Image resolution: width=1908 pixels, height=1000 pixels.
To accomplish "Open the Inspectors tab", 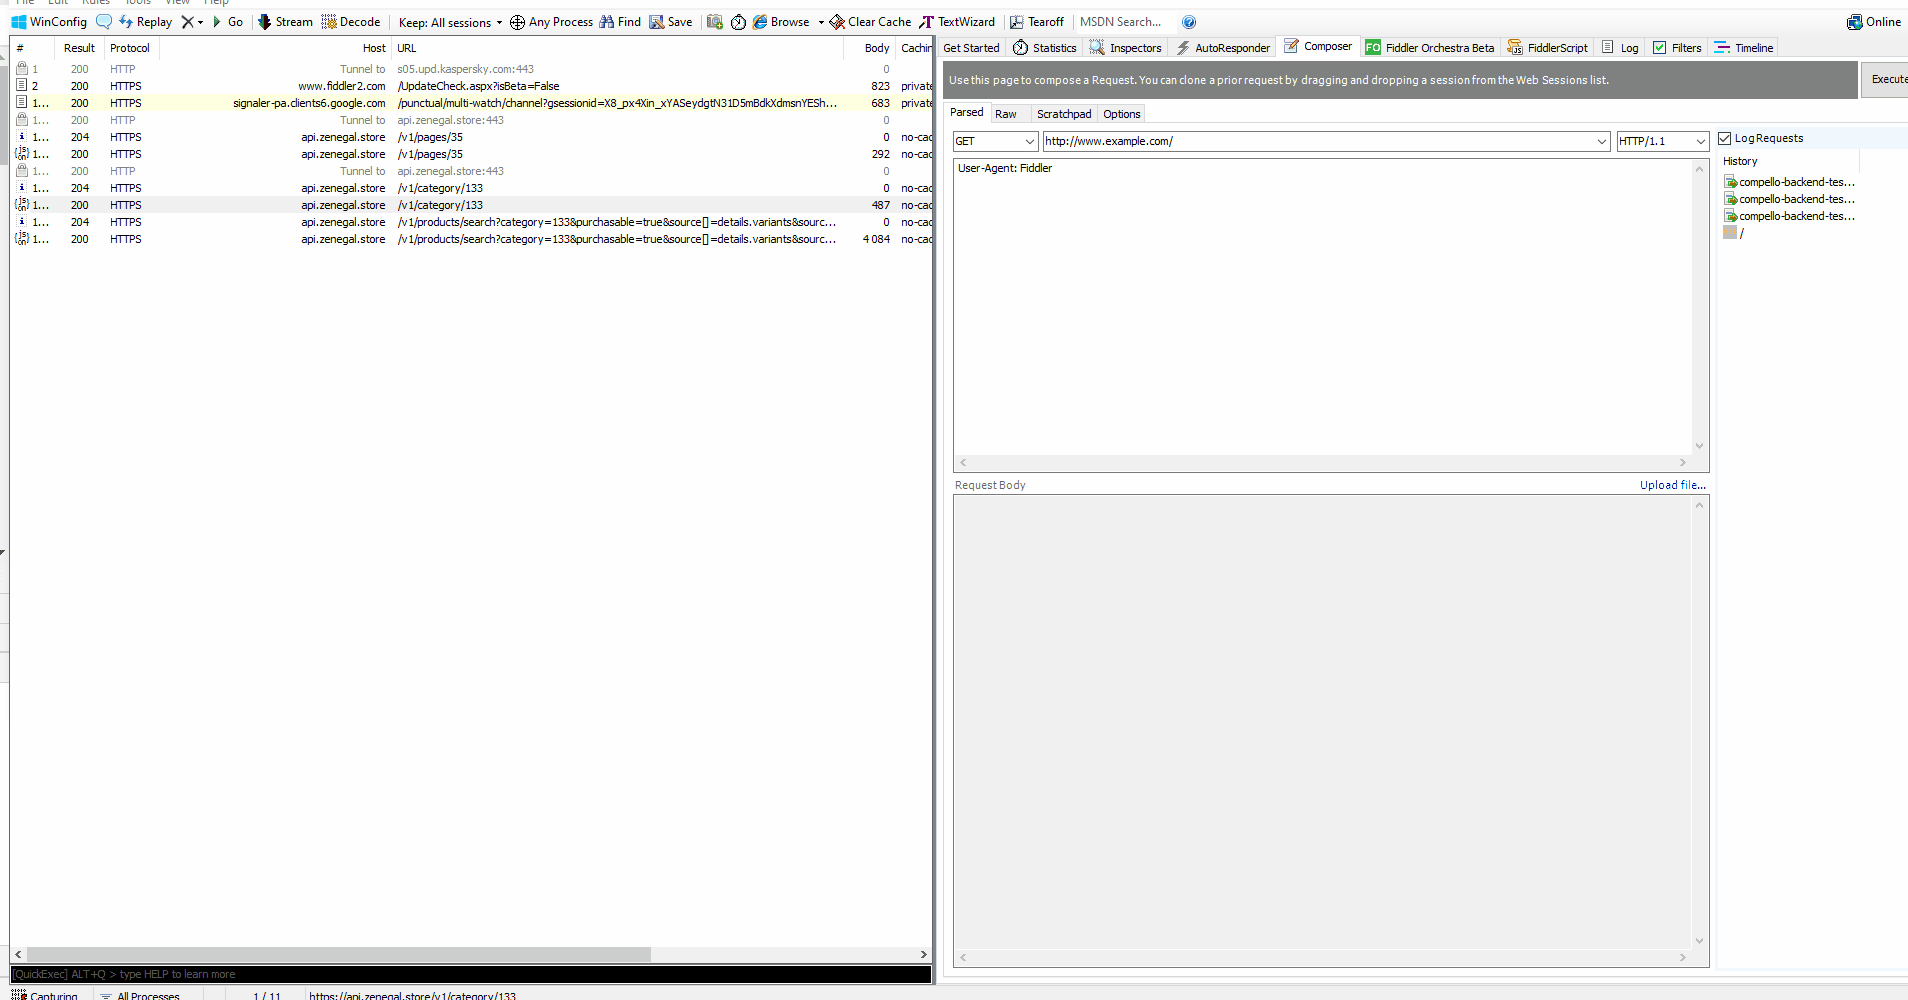I will tap(1126, 48).
